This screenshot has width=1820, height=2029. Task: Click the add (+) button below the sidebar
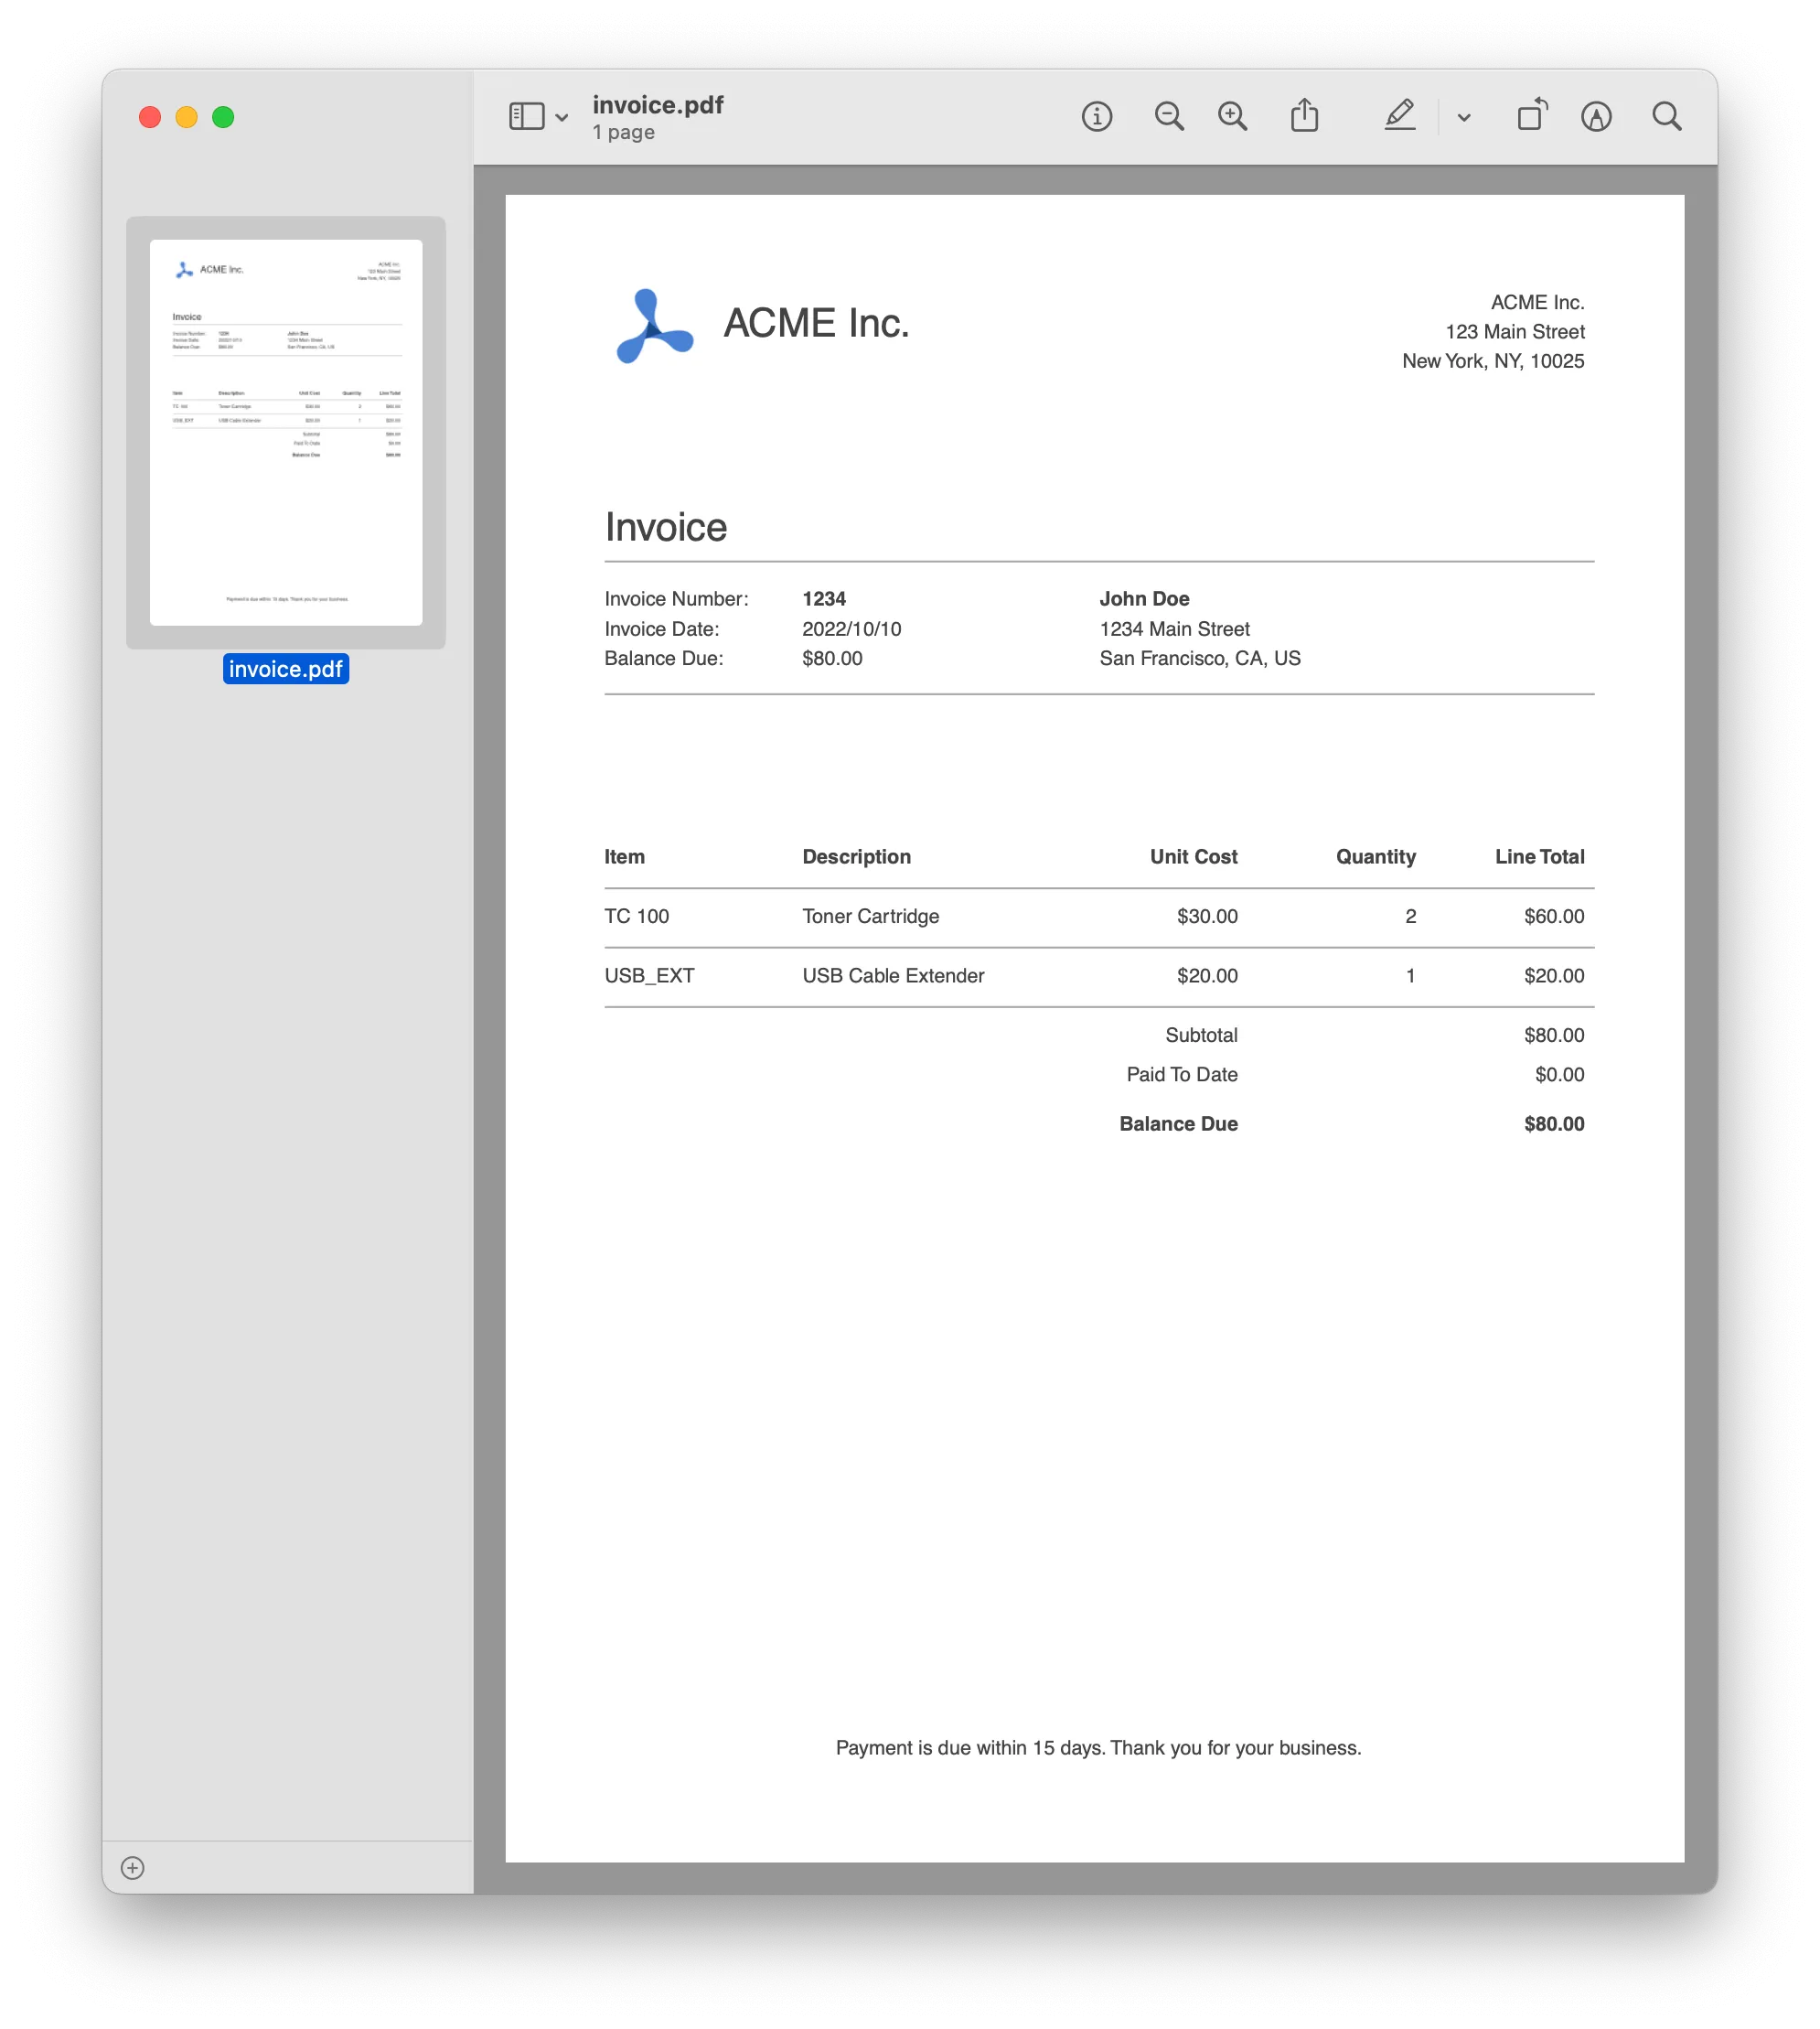click(133, 1866)
